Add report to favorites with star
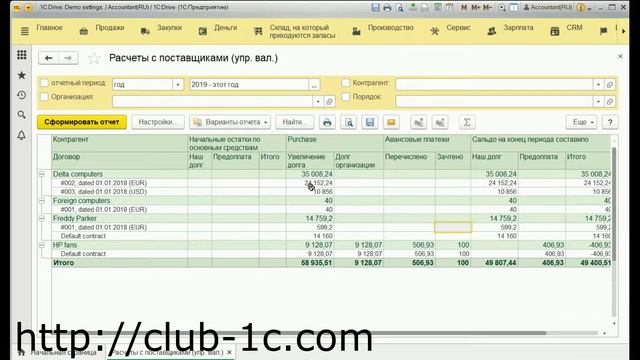Screen dimensions: 640x360 tap(94, 58)
